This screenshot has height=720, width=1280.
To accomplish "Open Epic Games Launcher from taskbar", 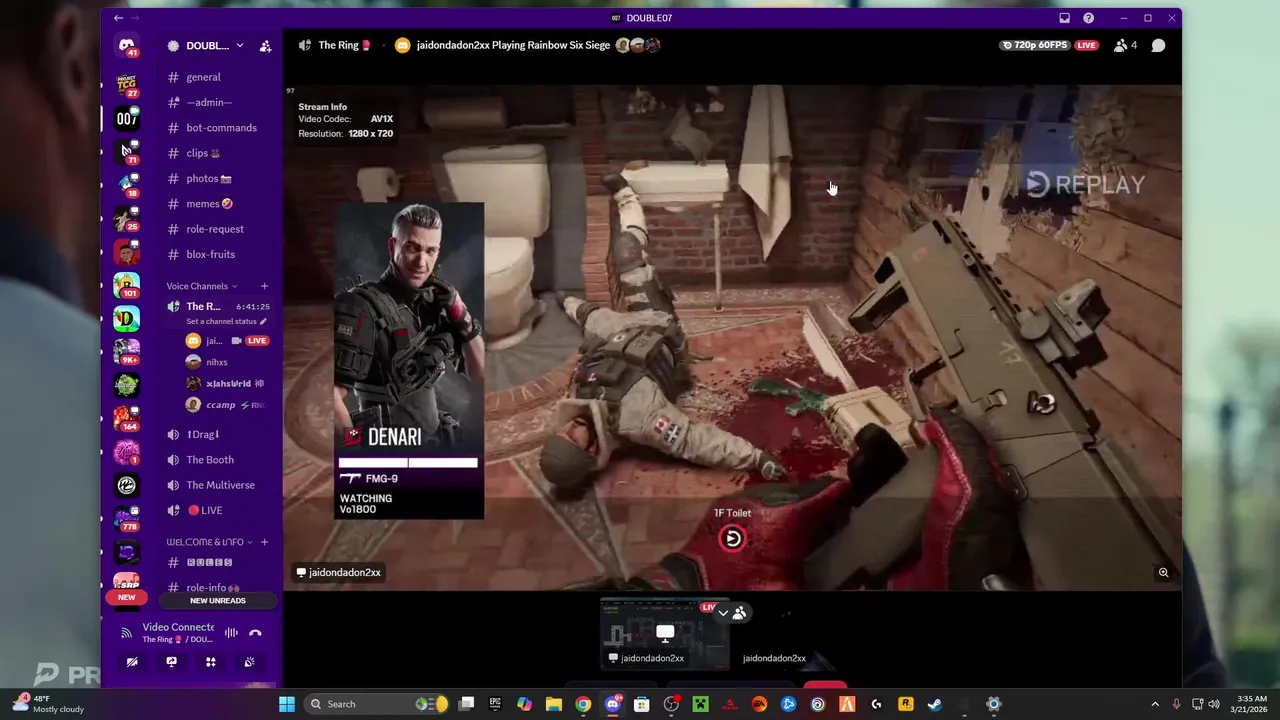I will click(495, 704).
